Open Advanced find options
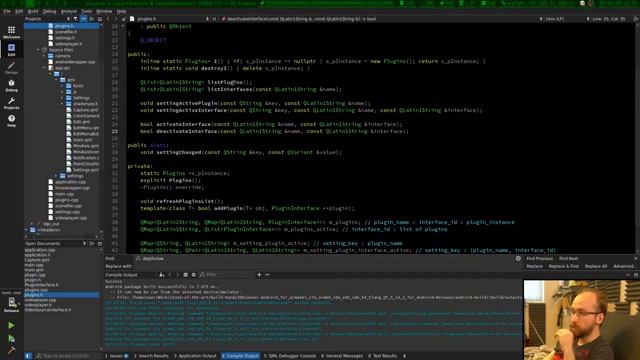Screen dimensions: 640x360 click(624, 266)
